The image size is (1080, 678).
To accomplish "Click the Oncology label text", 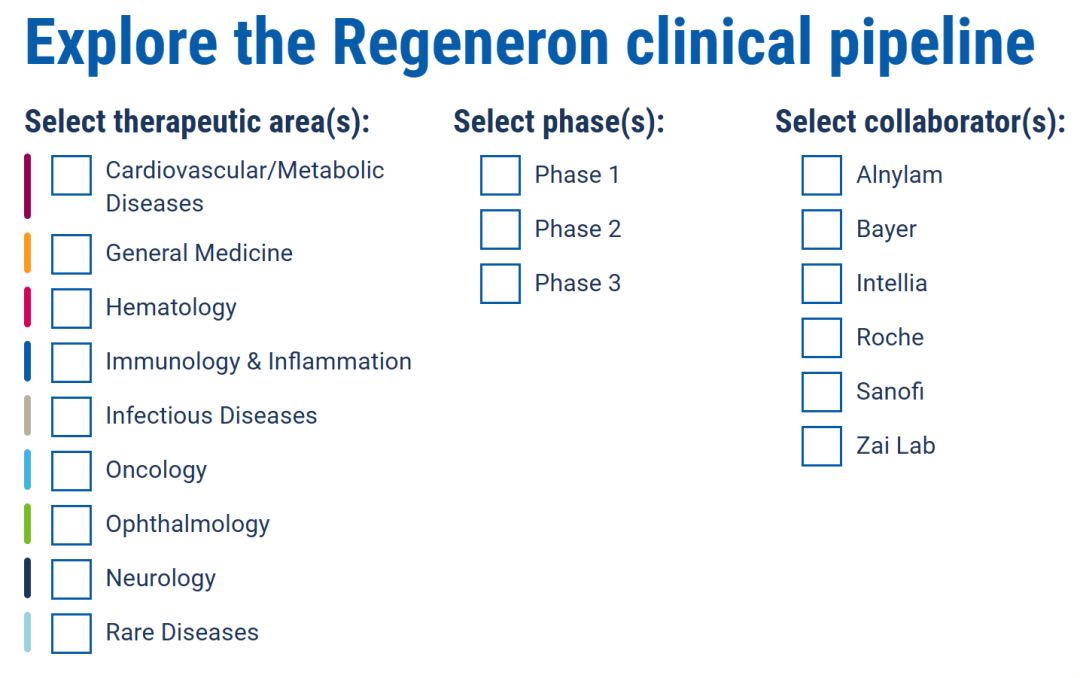I will click(156, 470).
